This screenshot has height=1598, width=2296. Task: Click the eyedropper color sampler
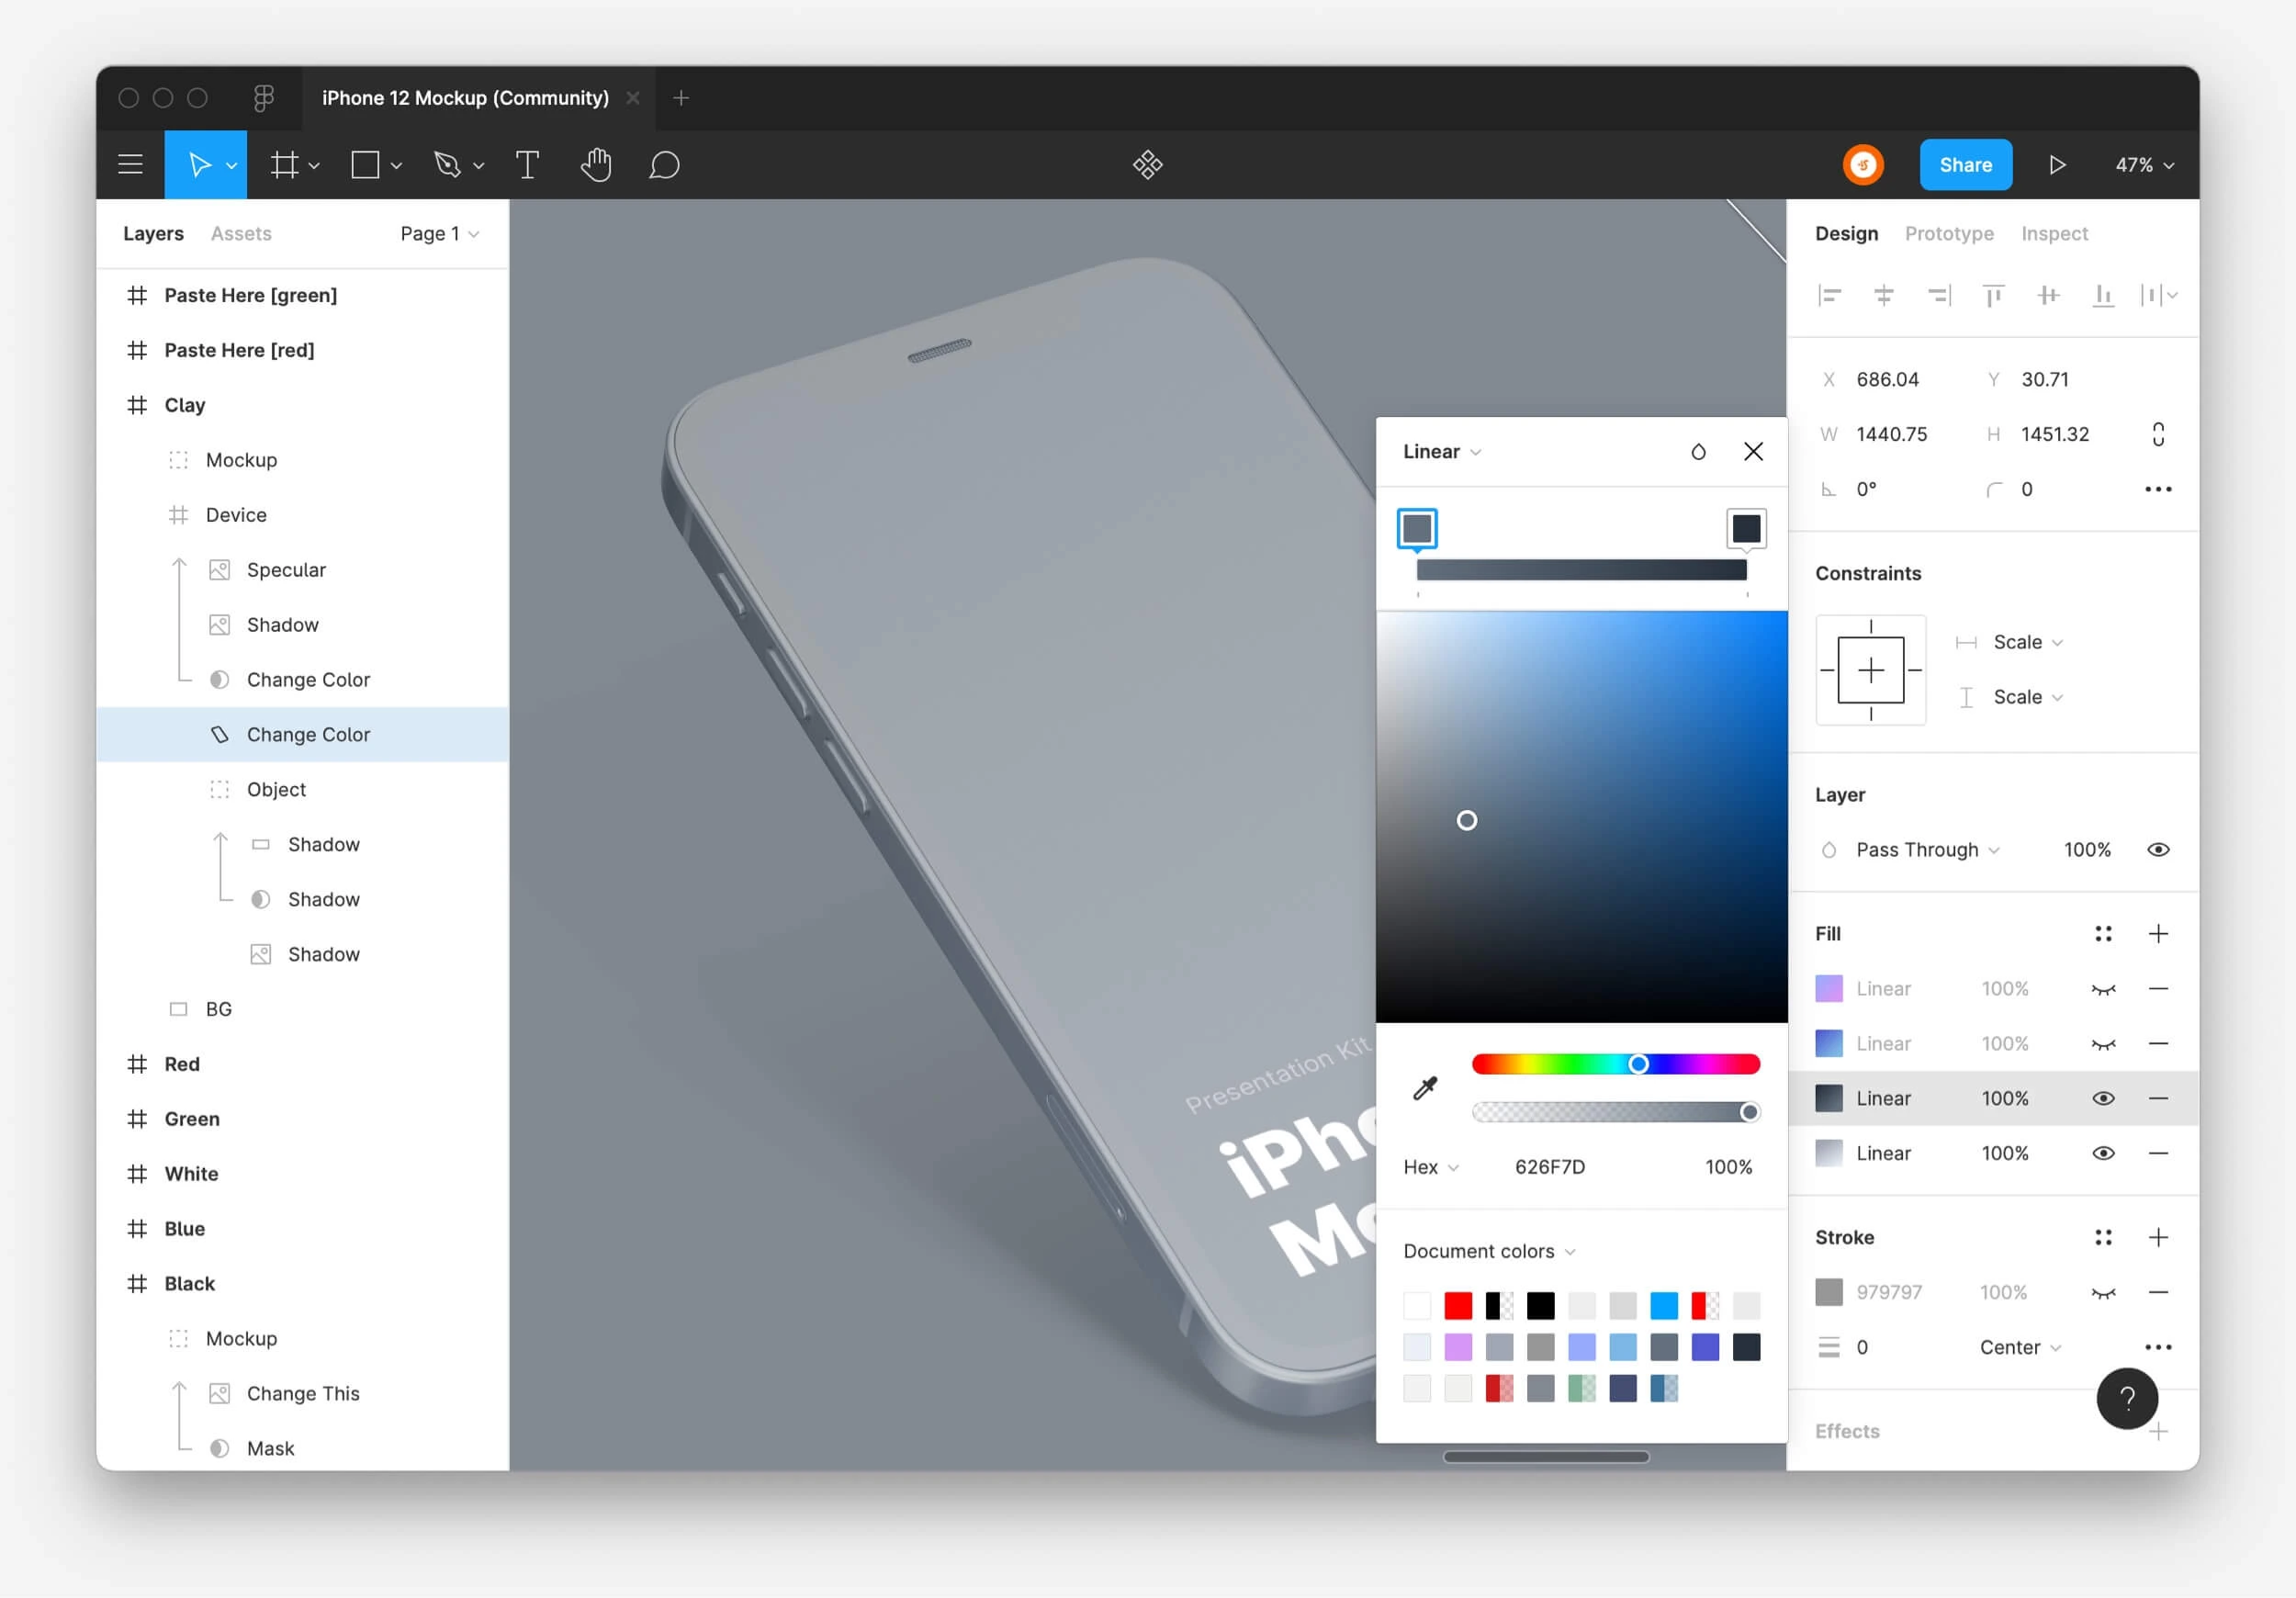1425,1088
